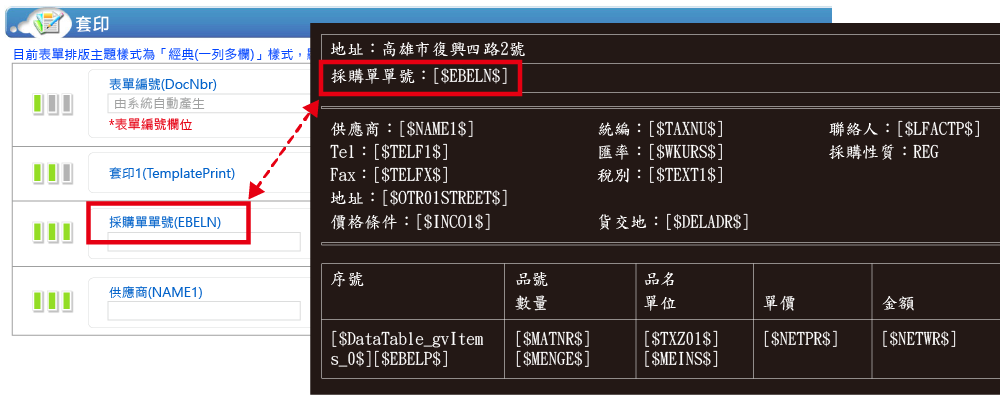1000x400 pixels.
Task: Open the 供應商(NAME1) field link
Action: click(156, 293)
